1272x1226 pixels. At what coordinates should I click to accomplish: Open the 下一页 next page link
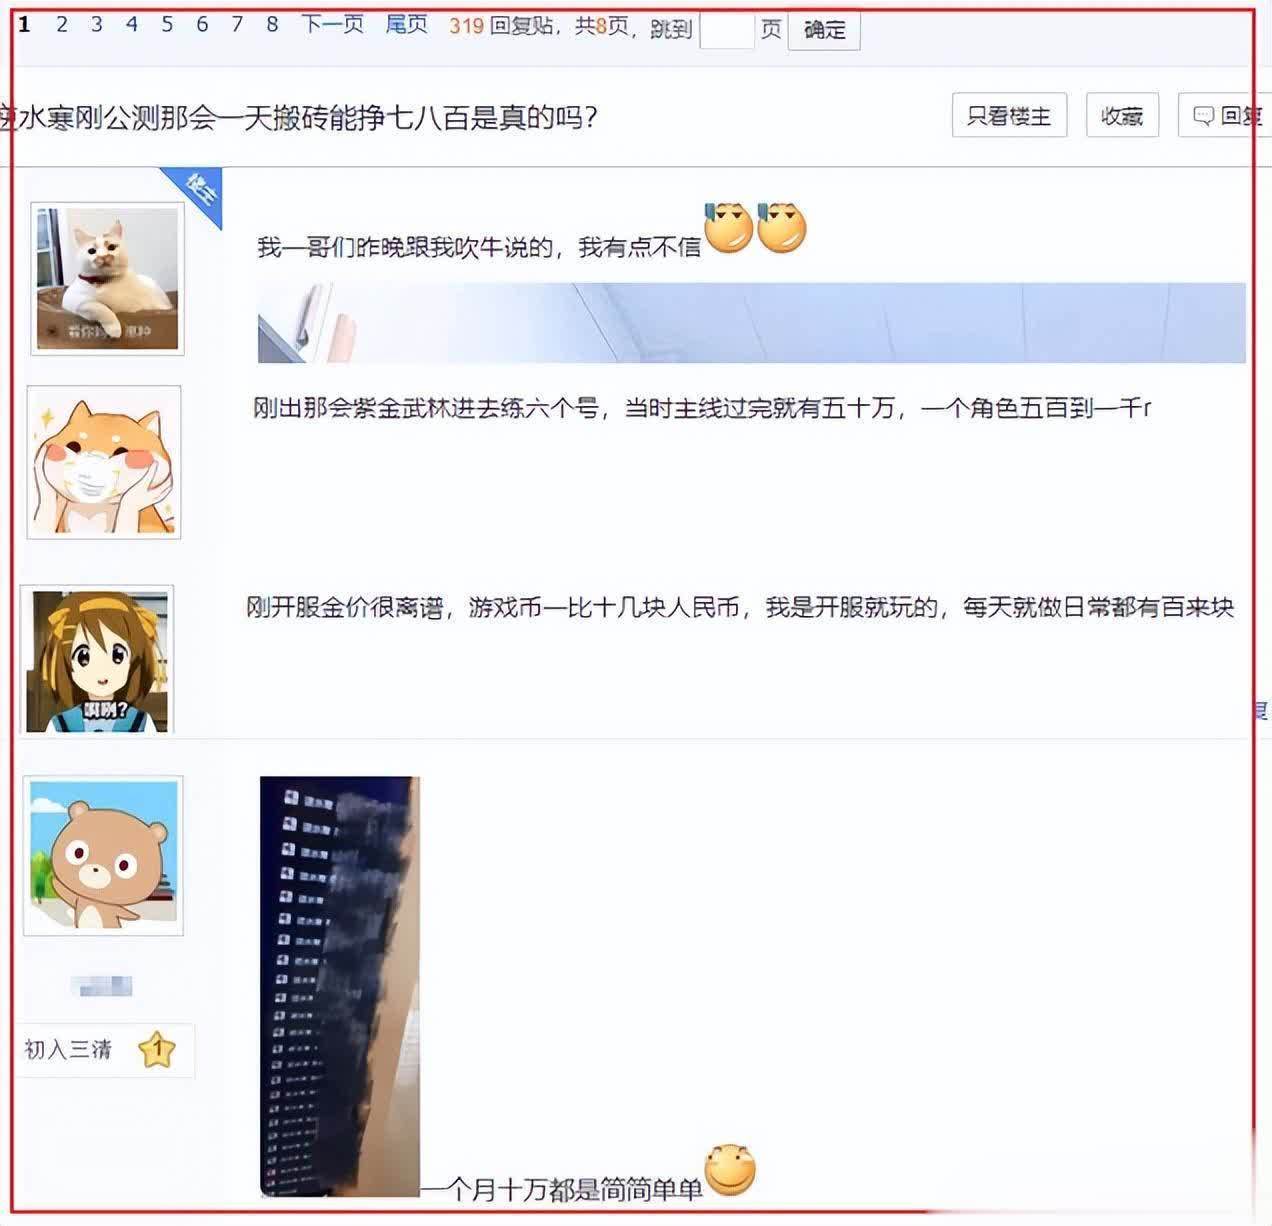click(332, 25)
